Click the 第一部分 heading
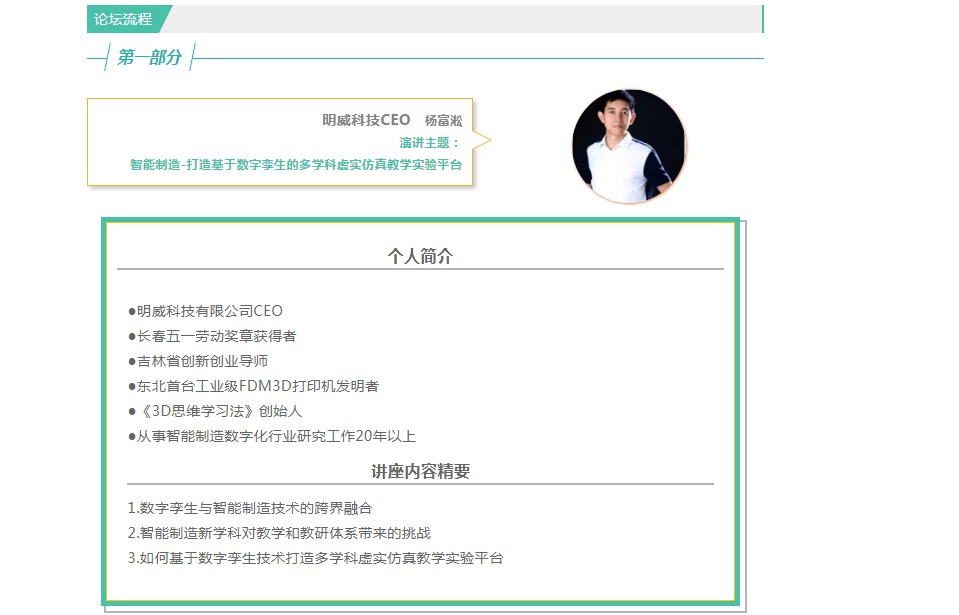 tap(149, 57)
